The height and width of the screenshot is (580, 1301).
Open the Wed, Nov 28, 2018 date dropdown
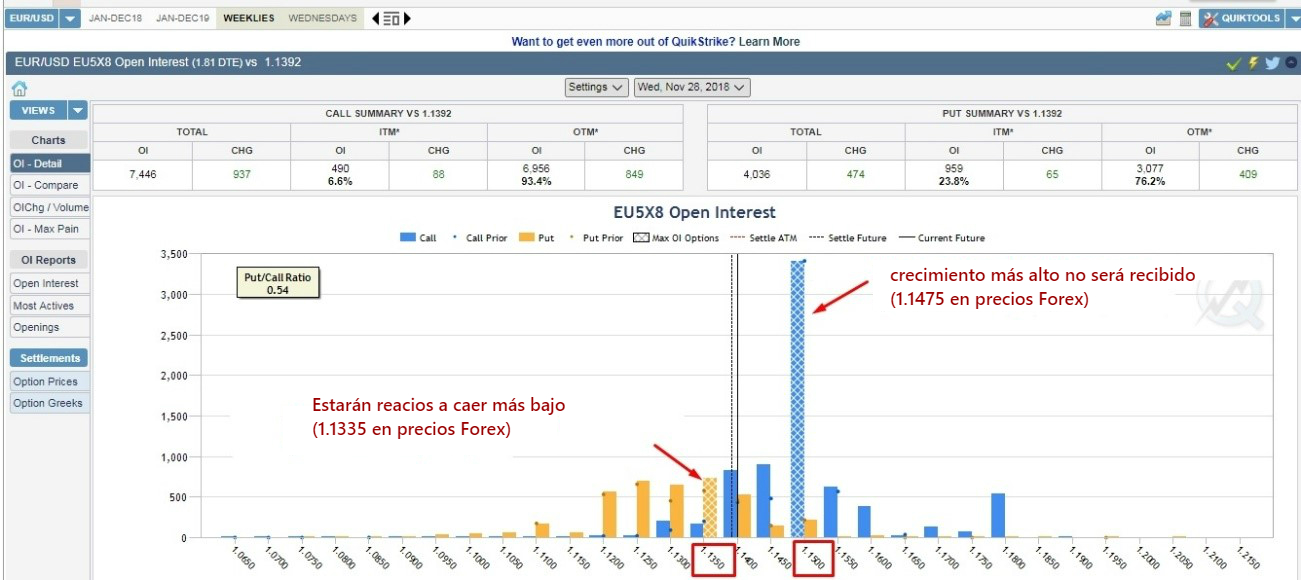point(692,87)
